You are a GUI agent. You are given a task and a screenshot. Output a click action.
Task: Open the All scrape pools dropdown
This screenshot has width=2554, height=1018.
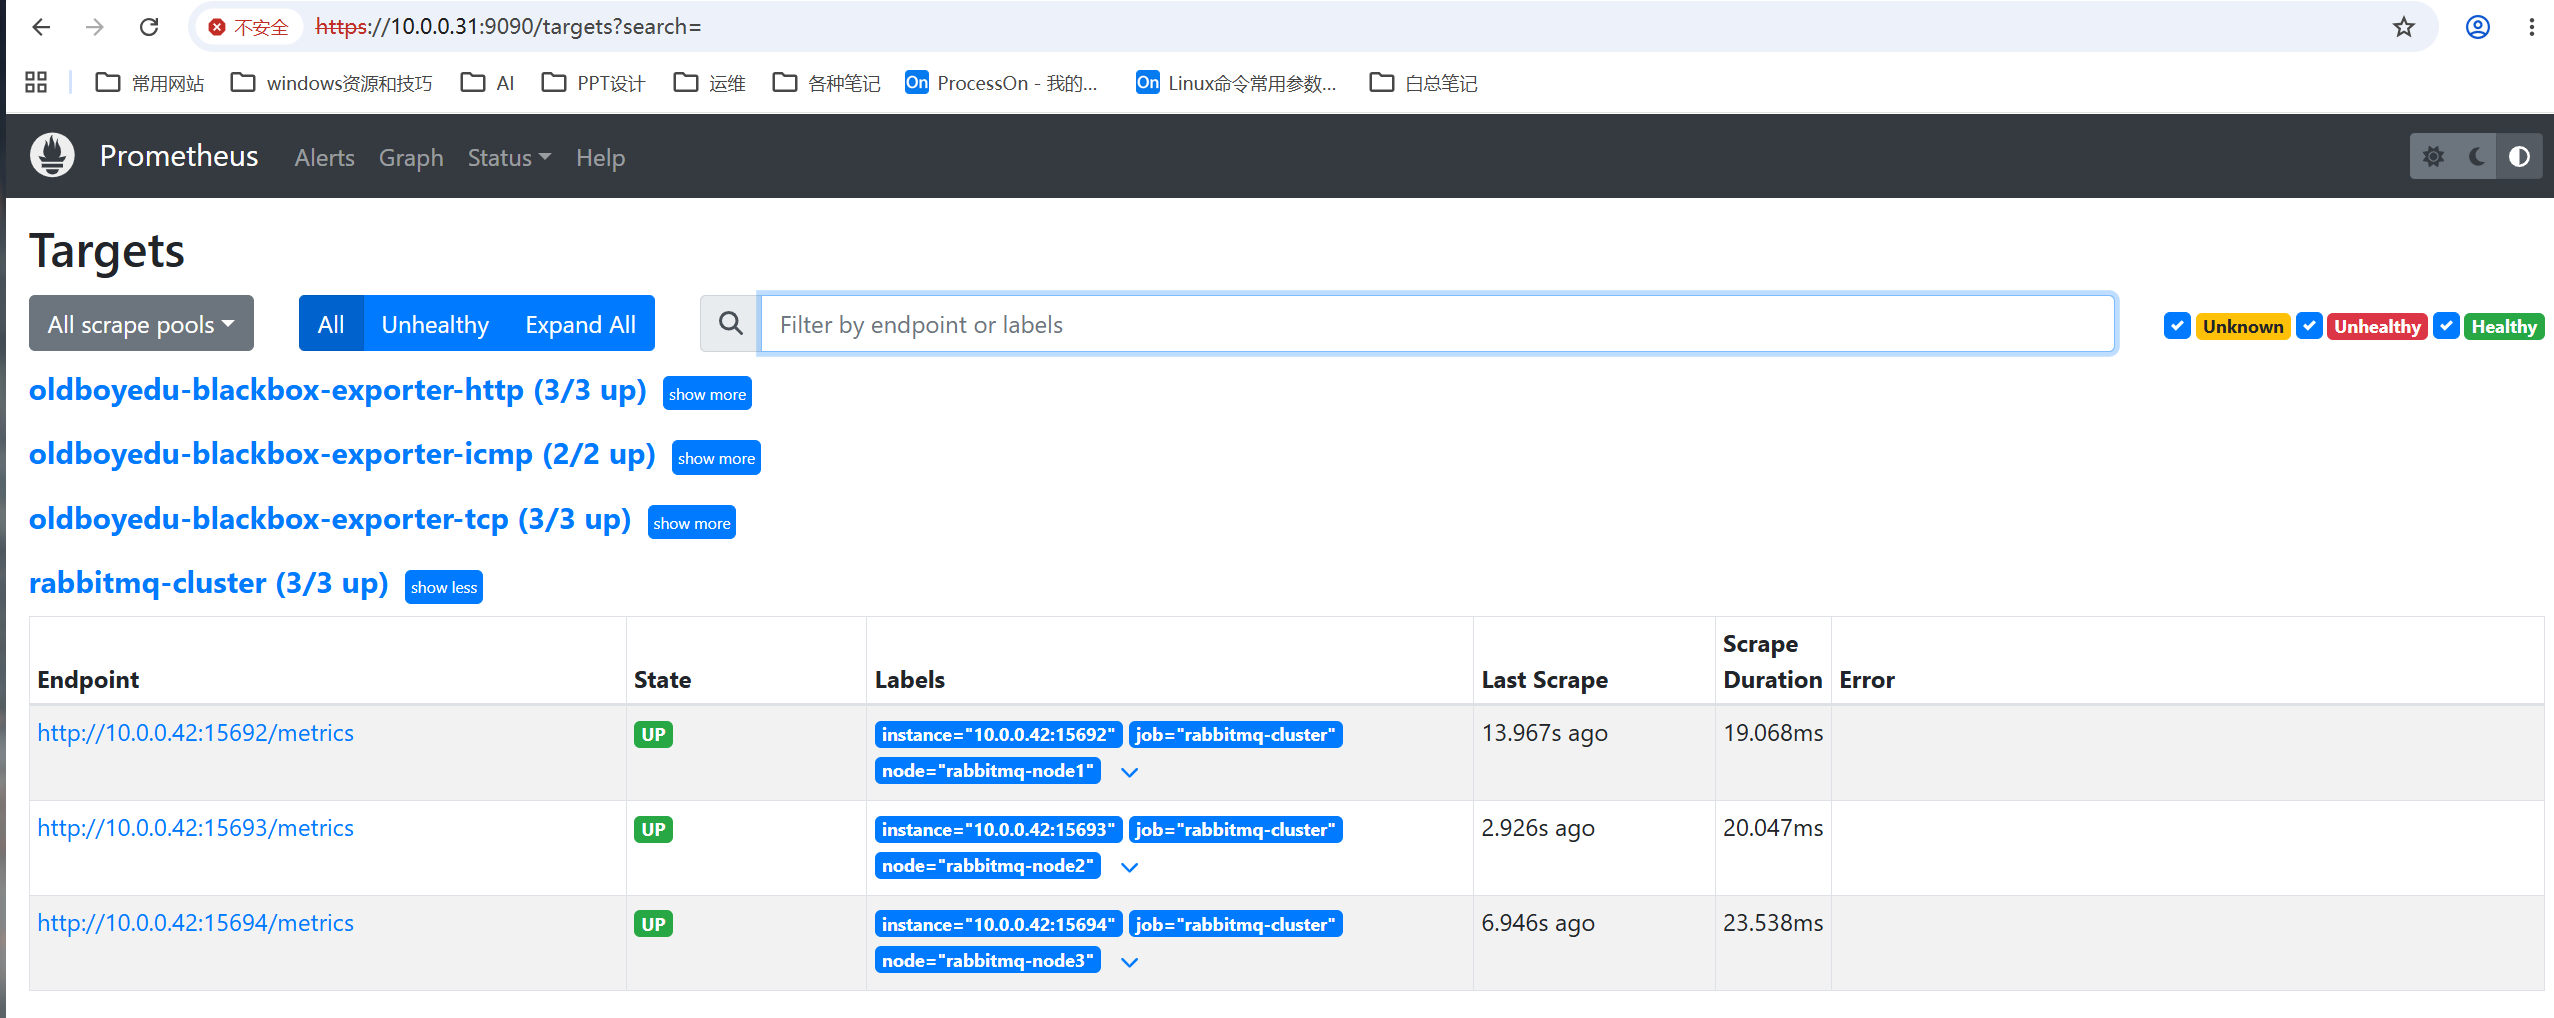pos(141,323)
